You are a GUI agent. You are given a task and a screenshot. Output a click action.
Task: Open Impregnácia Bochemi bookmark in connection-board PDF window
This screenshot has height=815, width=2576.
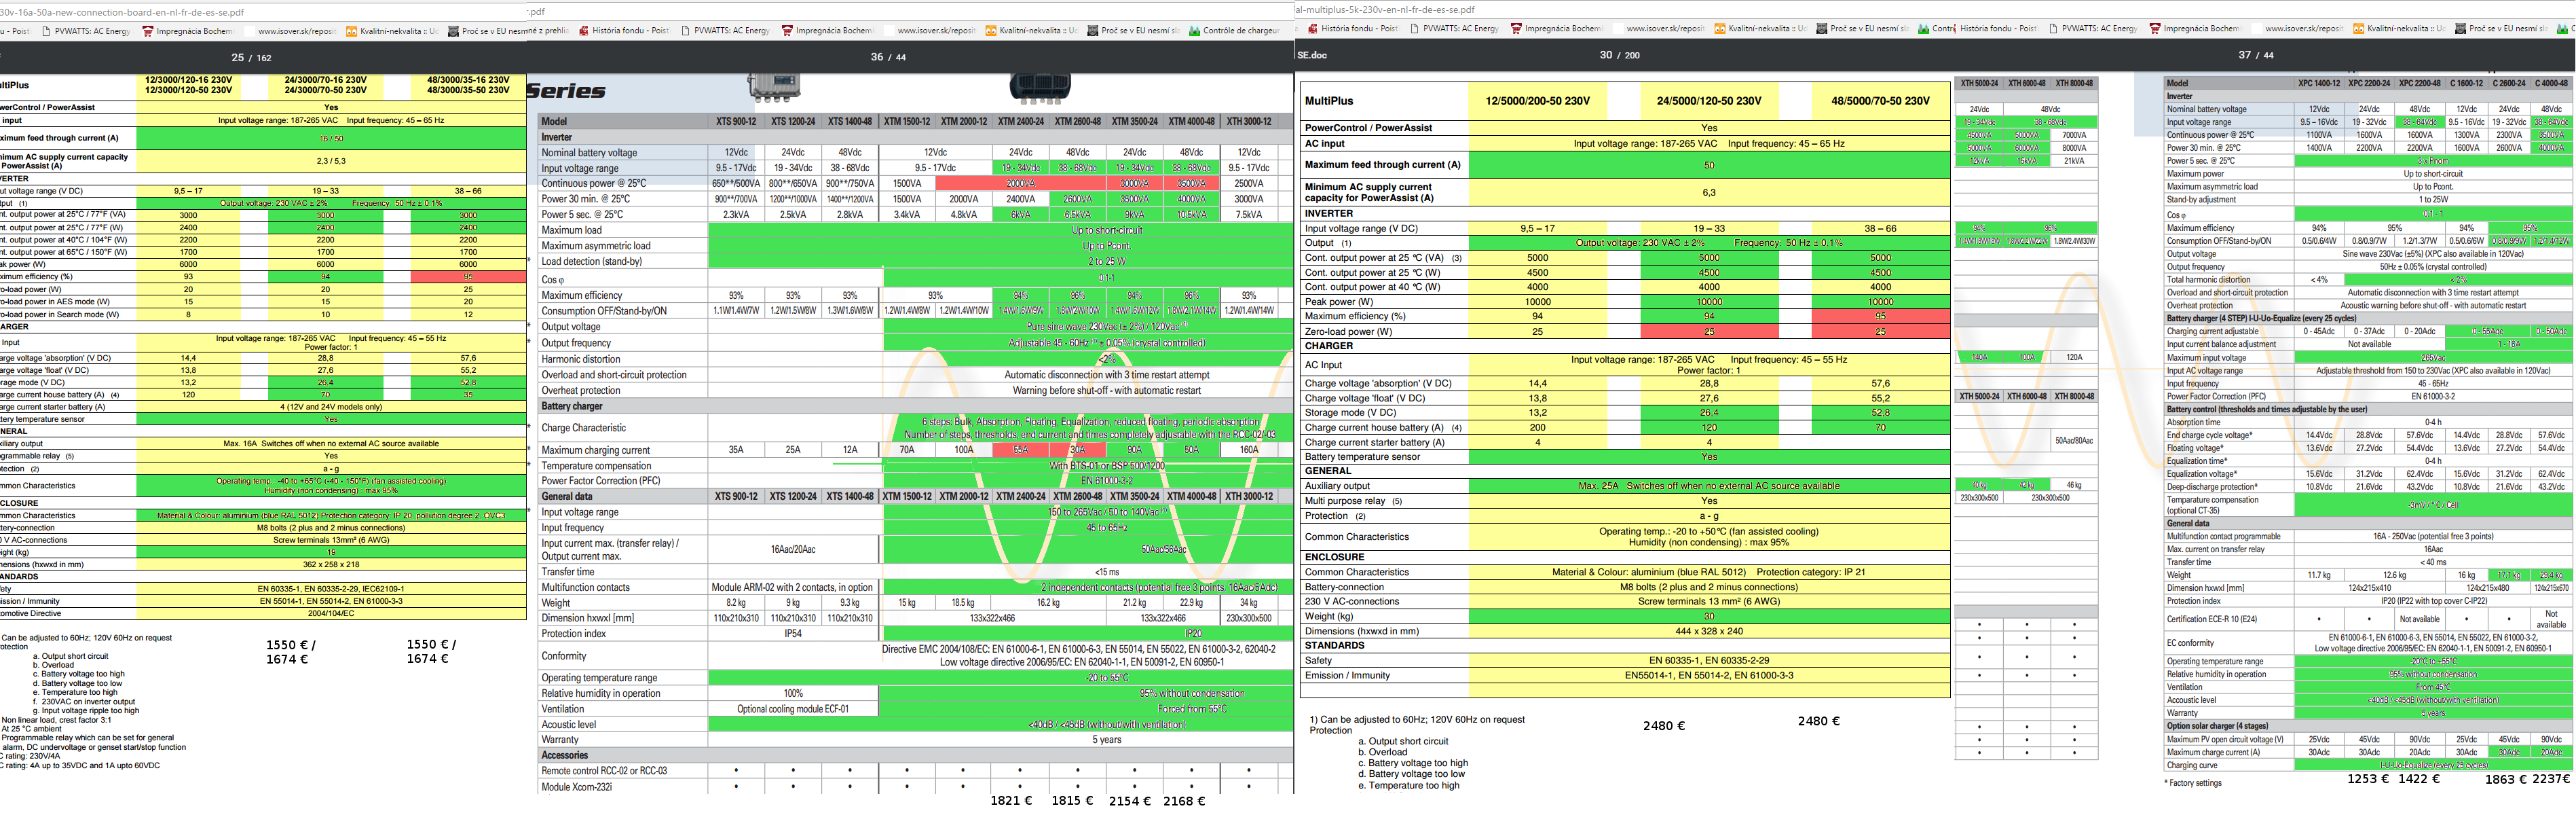(x=195, y=31)
